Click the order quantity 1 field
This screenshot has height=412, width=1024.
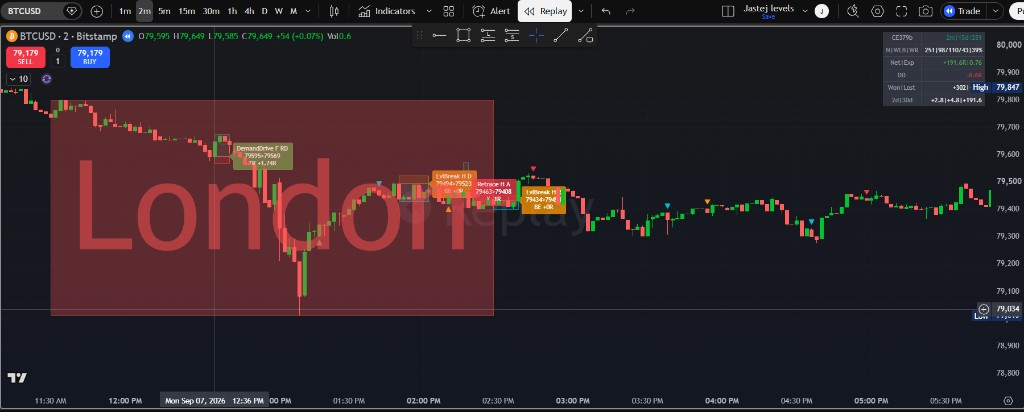point(57,62)
